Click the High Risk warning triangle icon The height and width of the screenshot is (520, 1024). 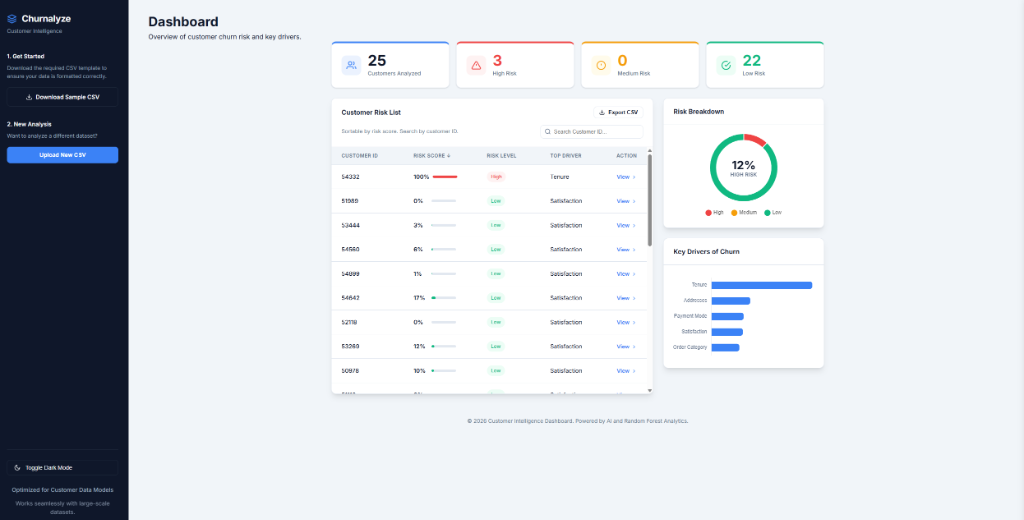coord(476,65)
